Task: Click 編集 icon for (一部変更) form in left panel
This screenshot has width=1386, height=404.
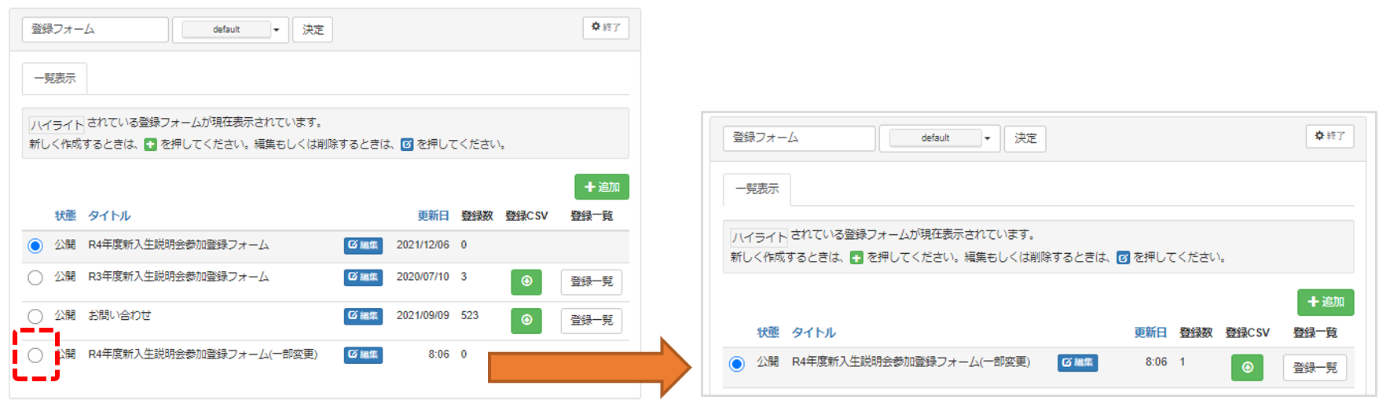Action: [363, 354]
